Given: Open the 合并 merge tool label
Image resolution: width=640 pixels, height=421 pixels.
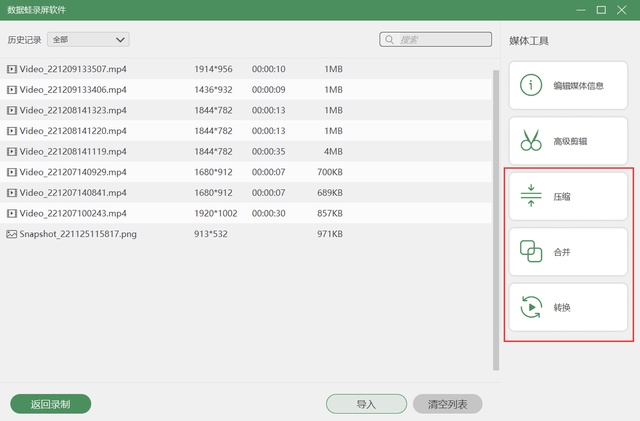Looking at the screenshot, I should (562, 252).
